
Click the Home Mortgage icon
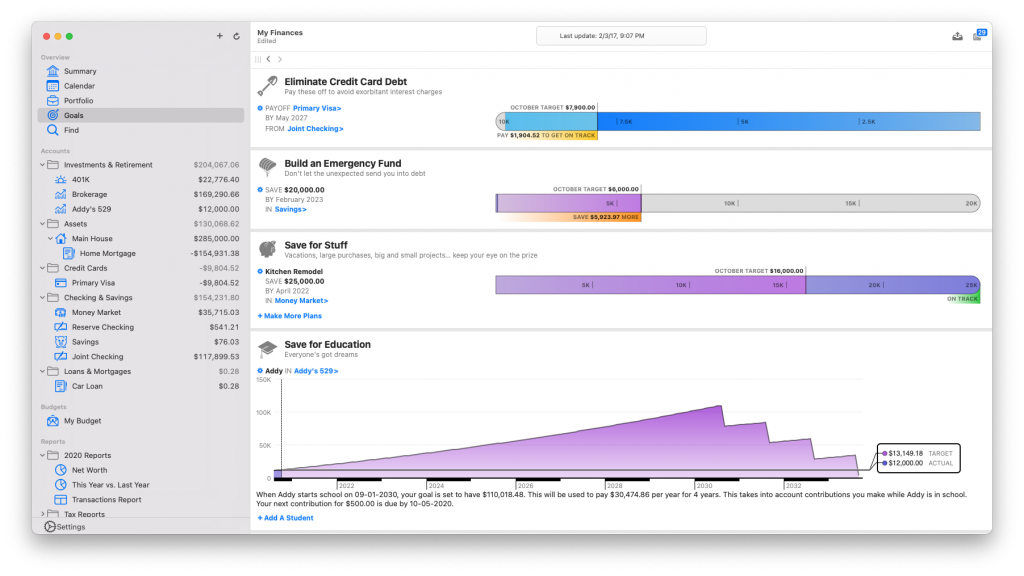click(69, 253)
